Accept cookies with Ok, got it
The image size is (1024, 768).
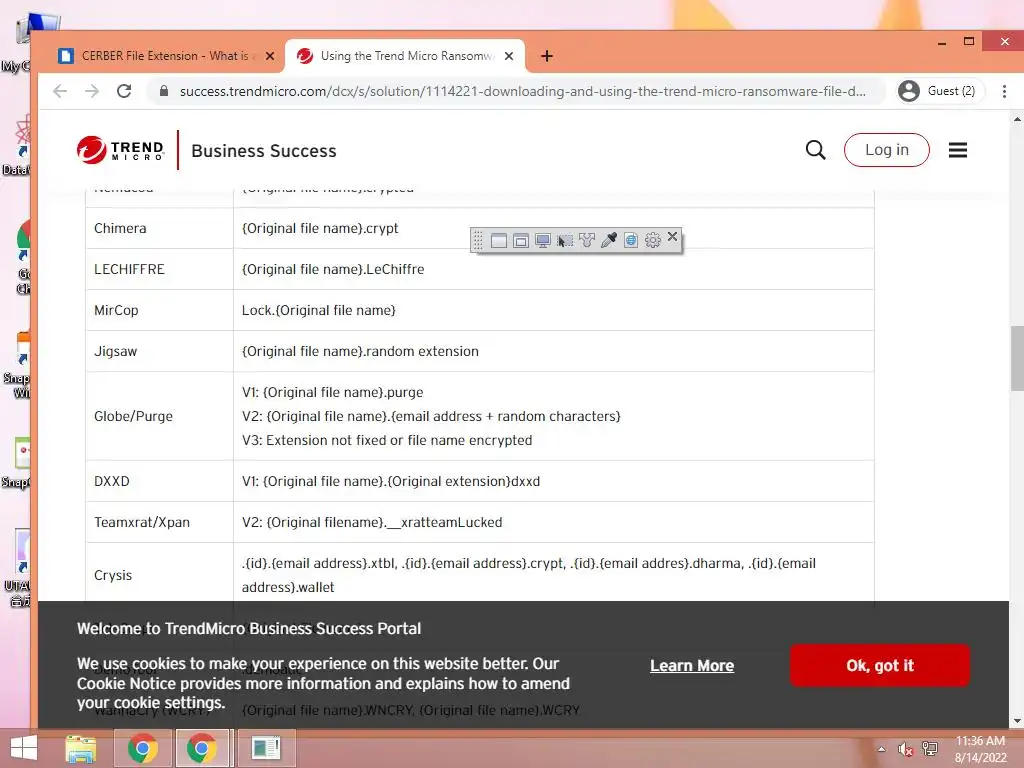point(880,665)
